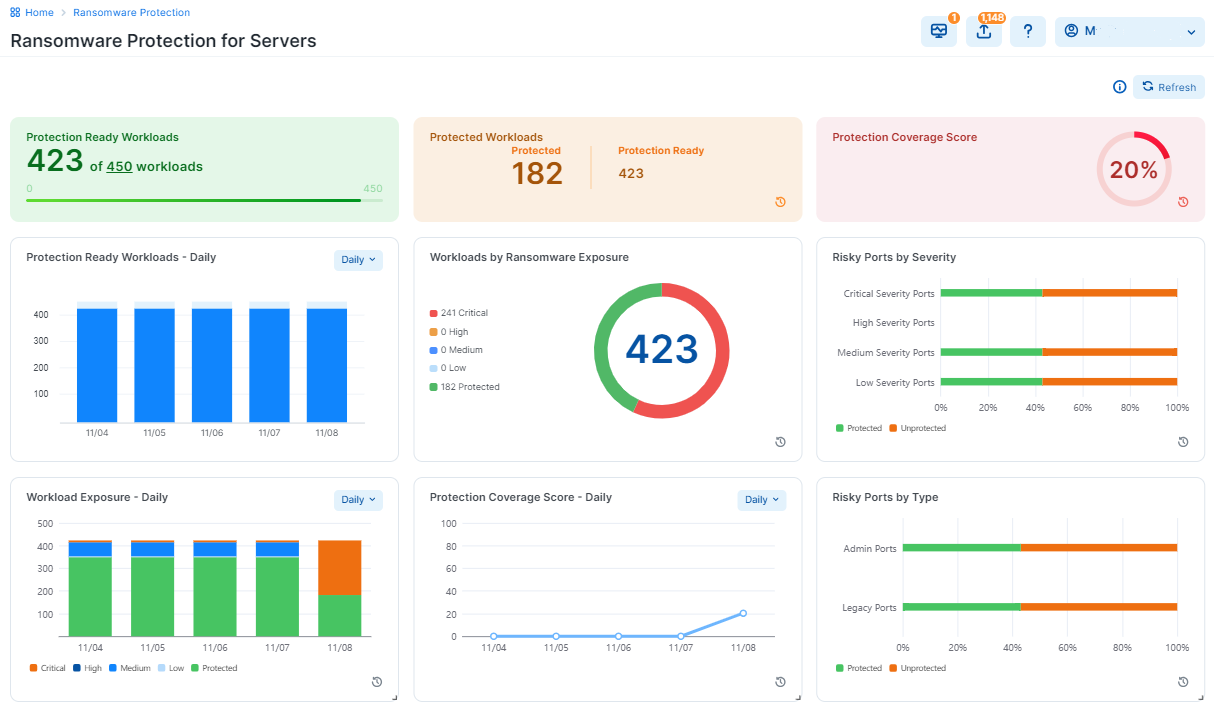
Task: Click the Protected 182 count
Action: pyautogui.click(x=537, y=173)
